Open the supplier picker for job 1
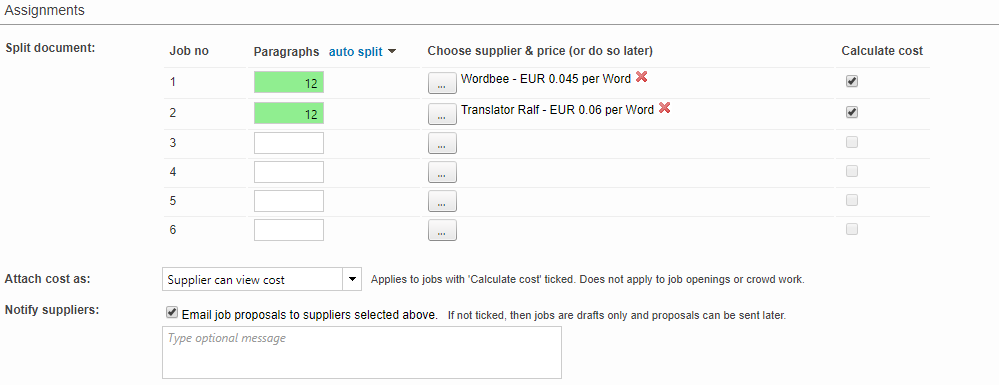The image size is (999, 385). point(442,83)
